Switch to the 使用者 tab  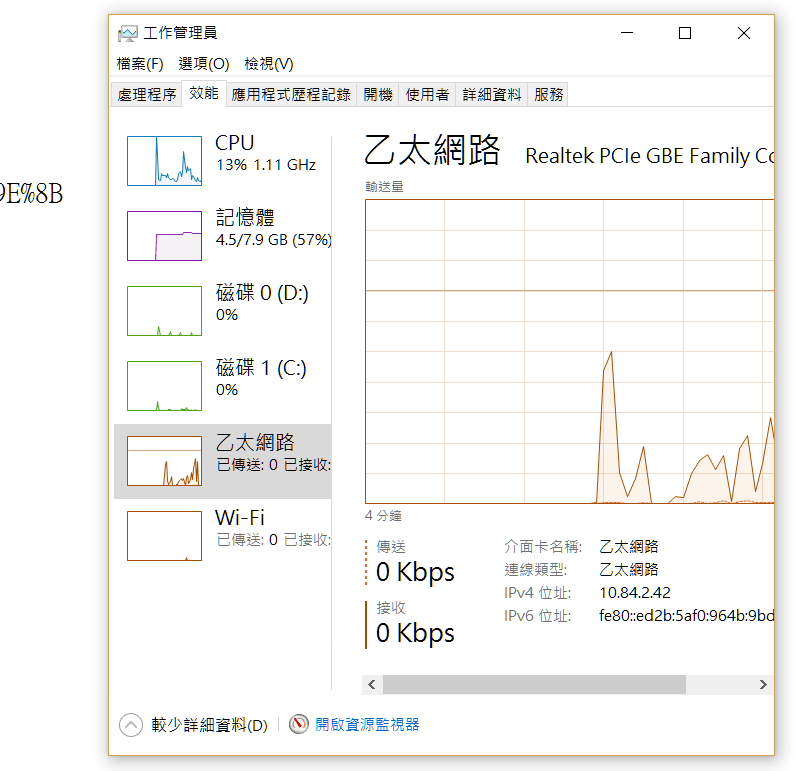tap(427, 95)
